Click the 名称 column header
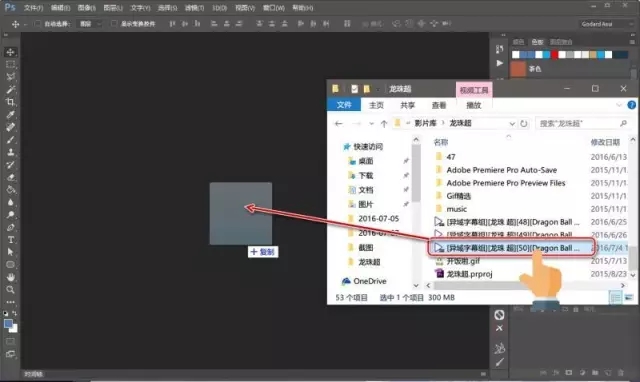This screenshot has height=382, width=640. pyautogui.click(x=441, y=142)
